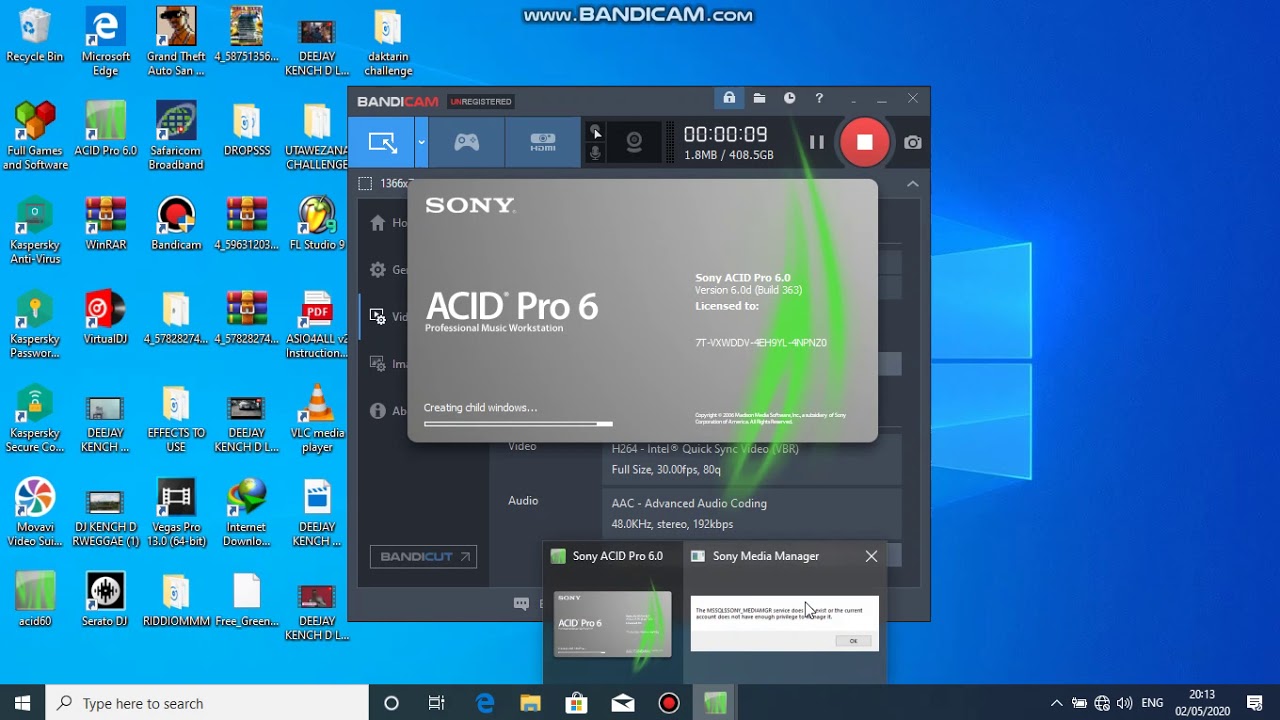Switch to Bandicam game recording mode
Viewport: 1280px width, 720px height.
coord(466,142)
